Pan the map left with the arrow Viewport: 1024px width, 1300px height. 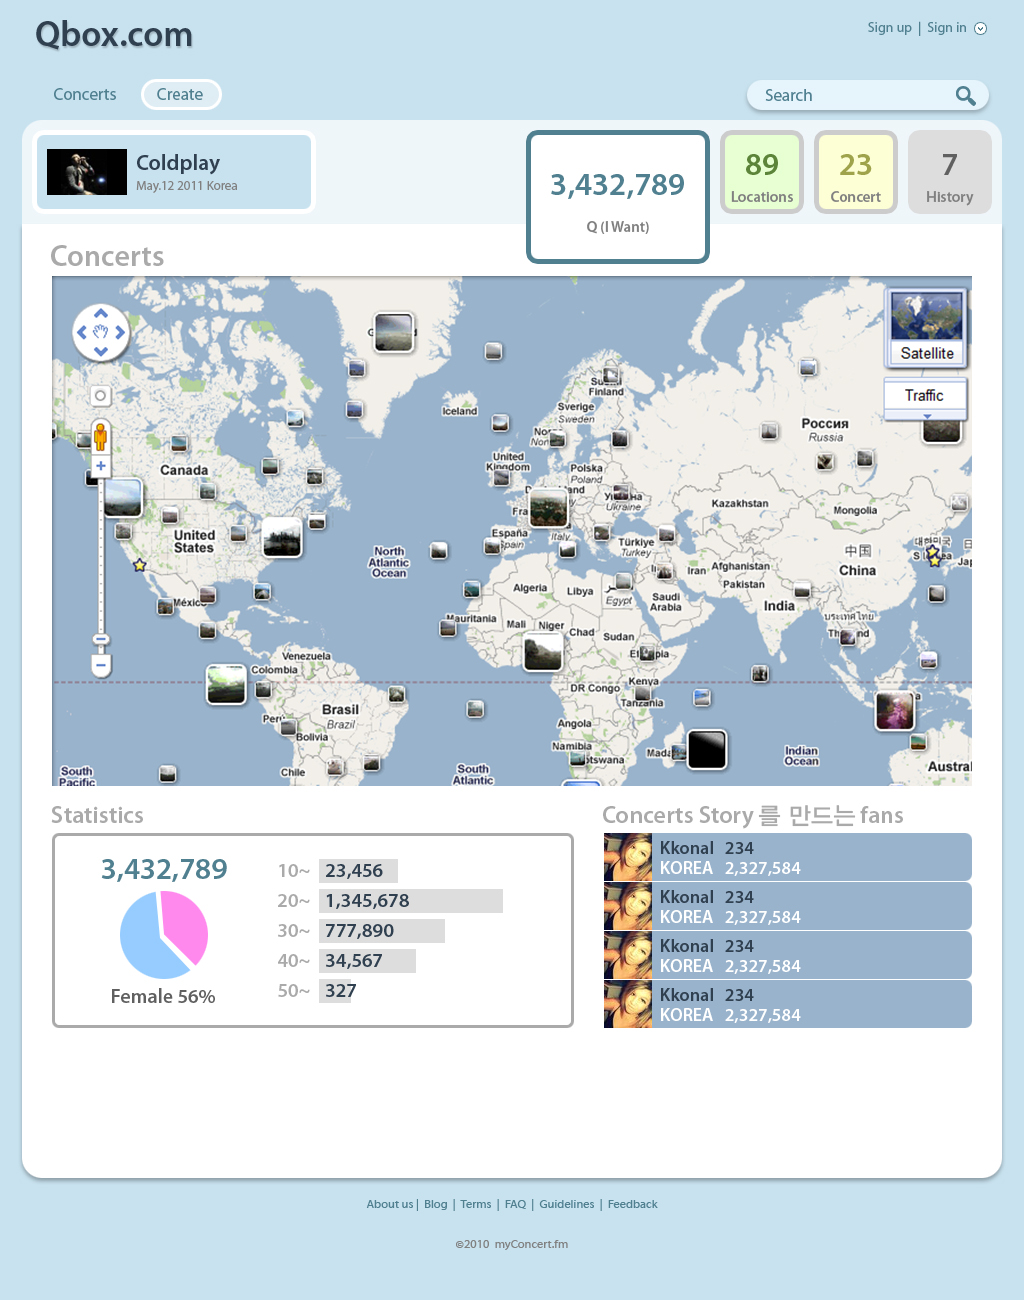(82, 333)
